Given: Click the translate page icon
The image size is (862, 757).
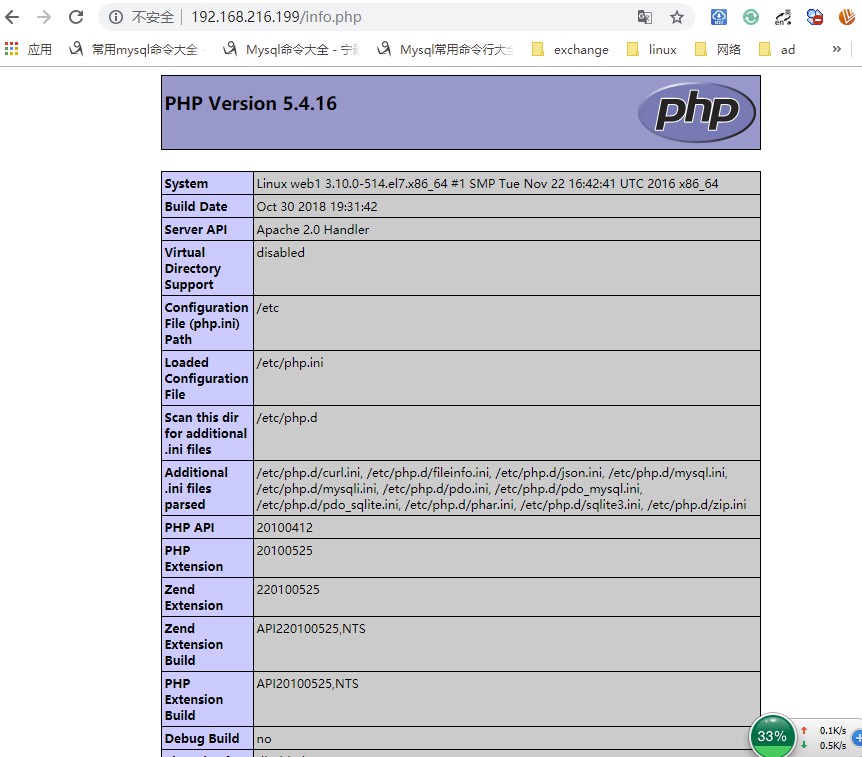Looking at the screenshot, I should pyautogui.click(x=644, y=17).
